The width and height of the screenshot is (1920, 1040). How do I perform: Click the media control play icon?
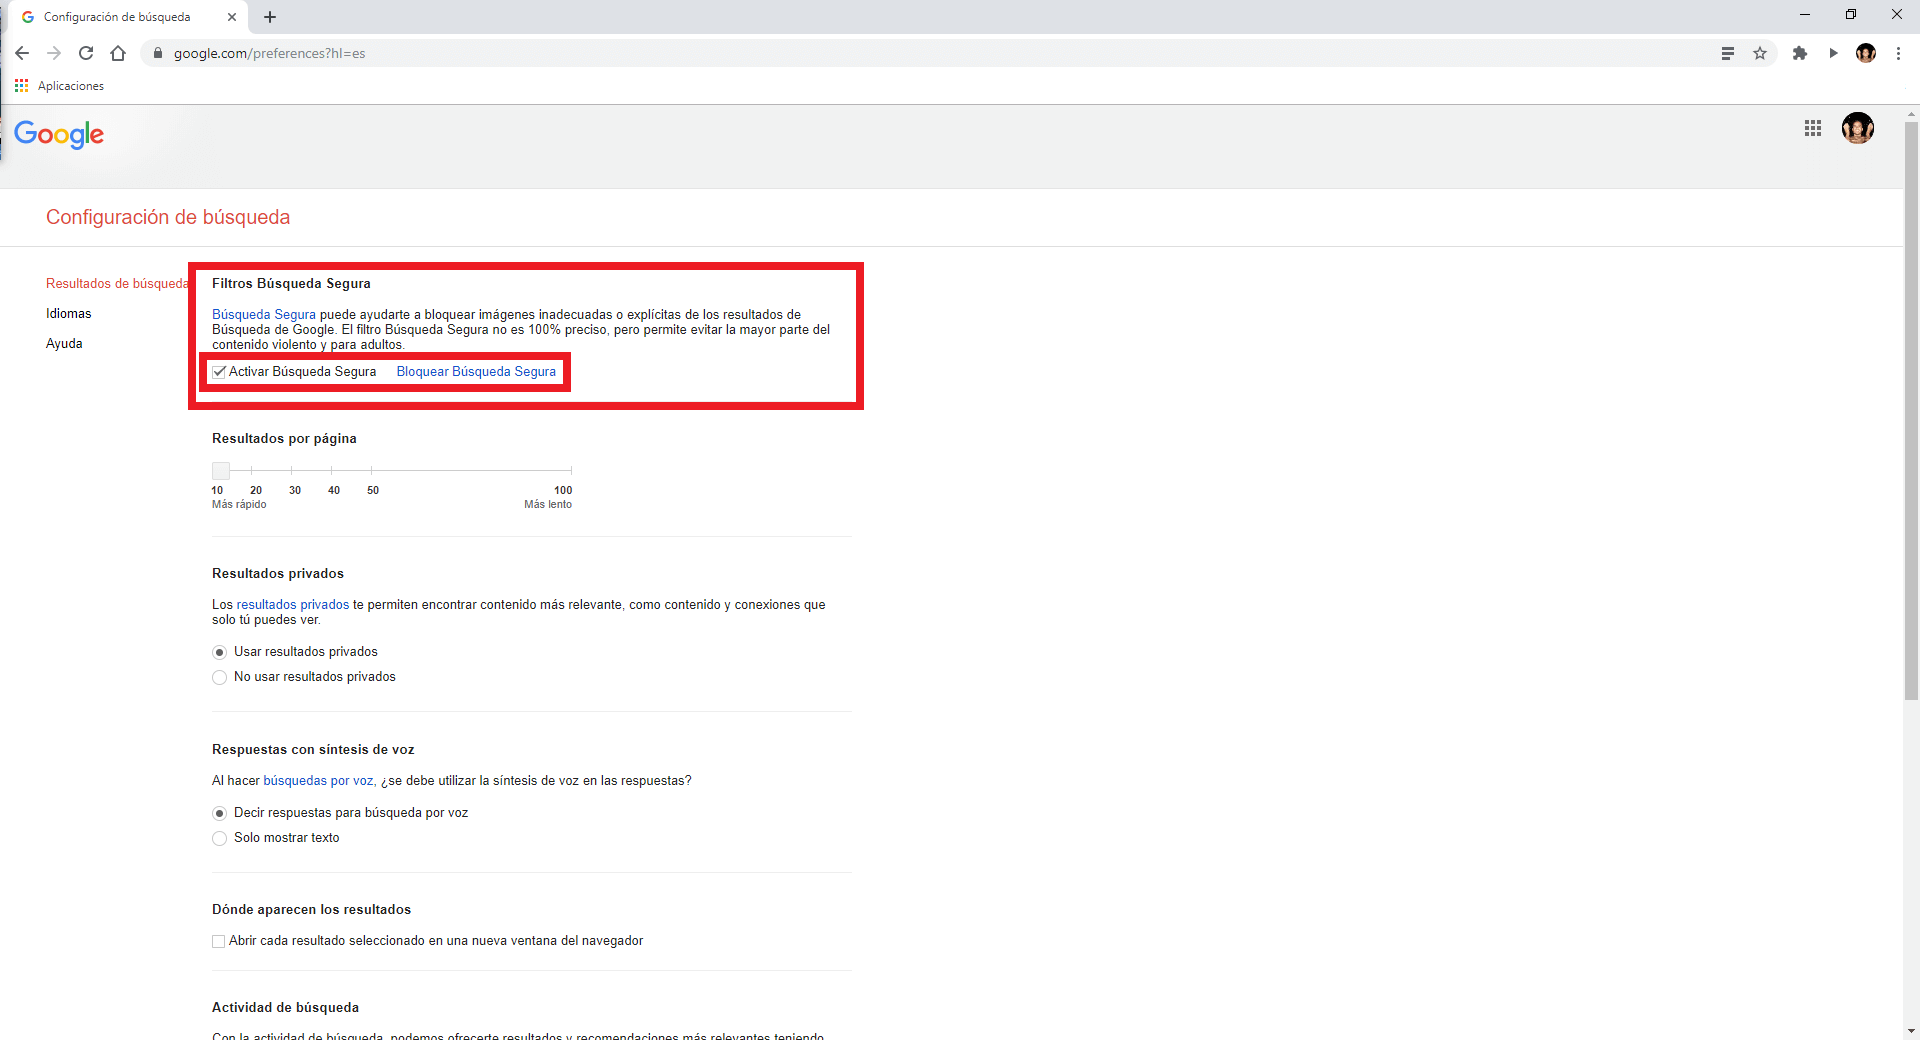pos(1833,53)
